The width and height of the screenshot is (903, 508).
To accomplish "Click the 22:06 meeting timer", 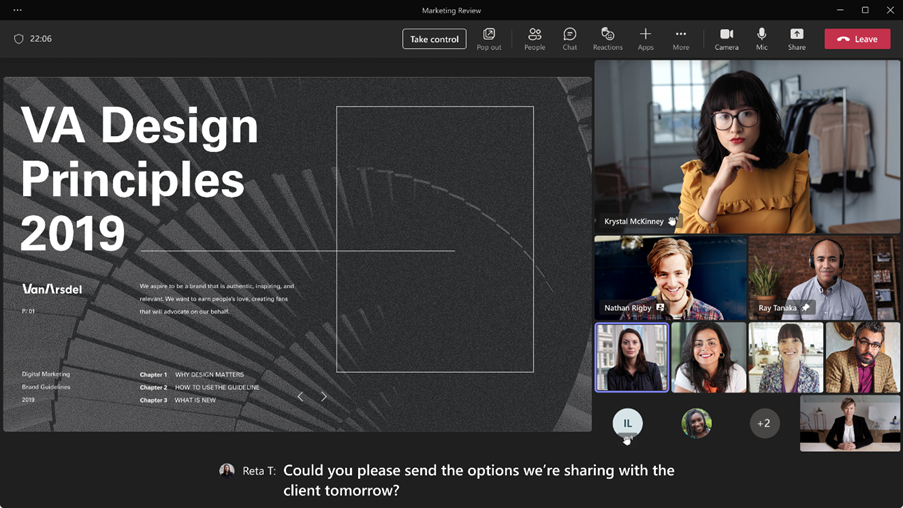I will [41, 39].
